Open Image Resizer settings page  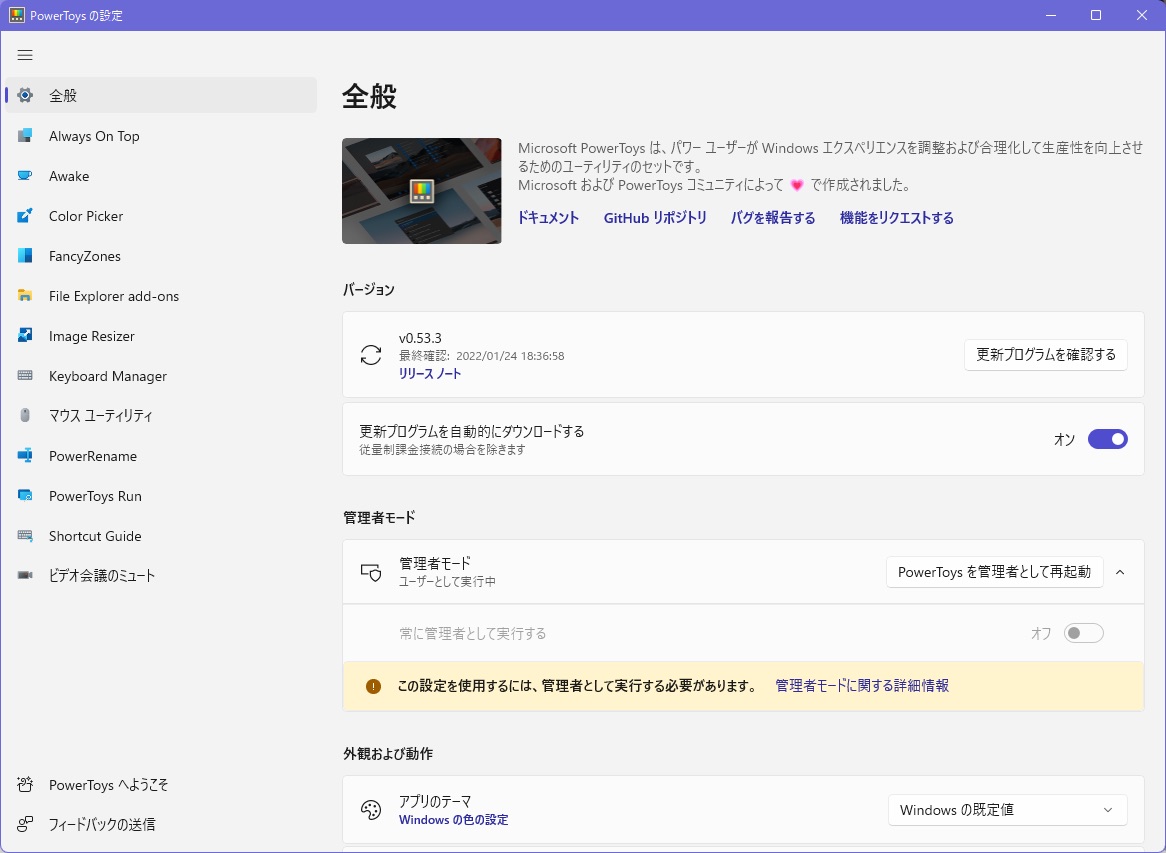coord(161,335)
